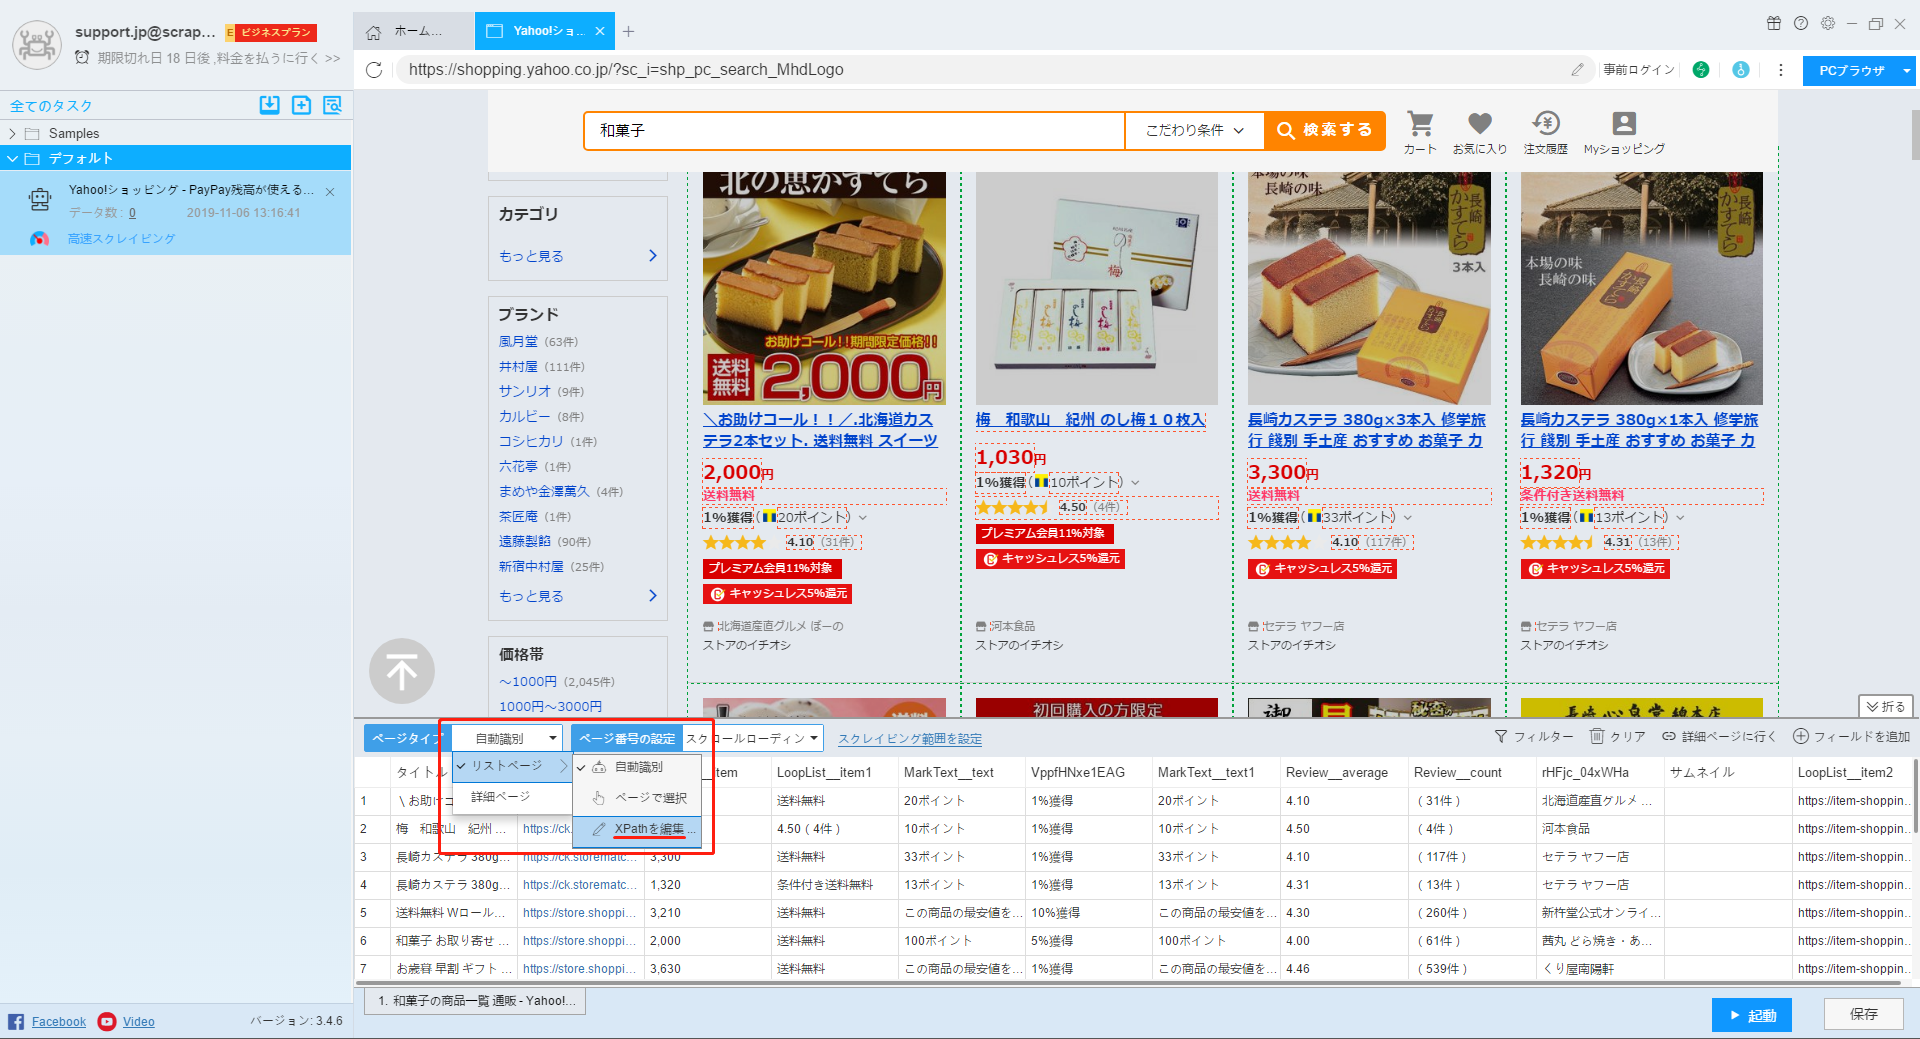This screenshot has height=1039, width=1920.
Task: Click the 保存 save button
Action: [x=1863, y=1014]
